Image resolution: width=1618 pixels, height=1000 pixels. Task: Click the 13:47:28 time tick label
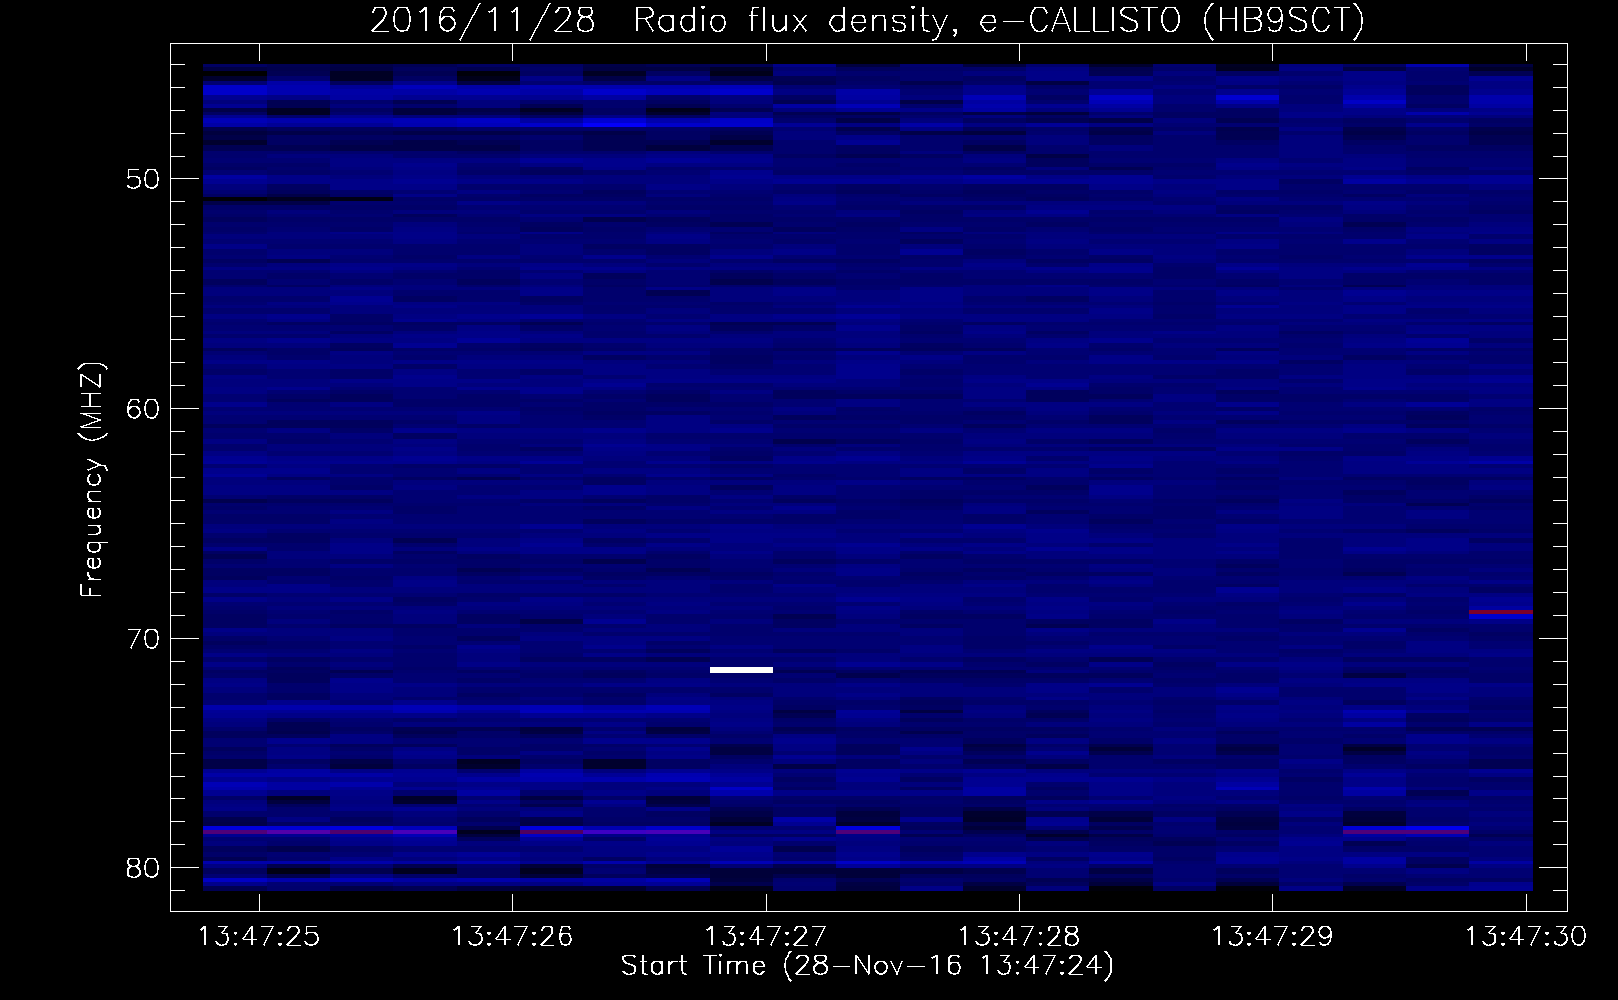tap(1019, 937)
